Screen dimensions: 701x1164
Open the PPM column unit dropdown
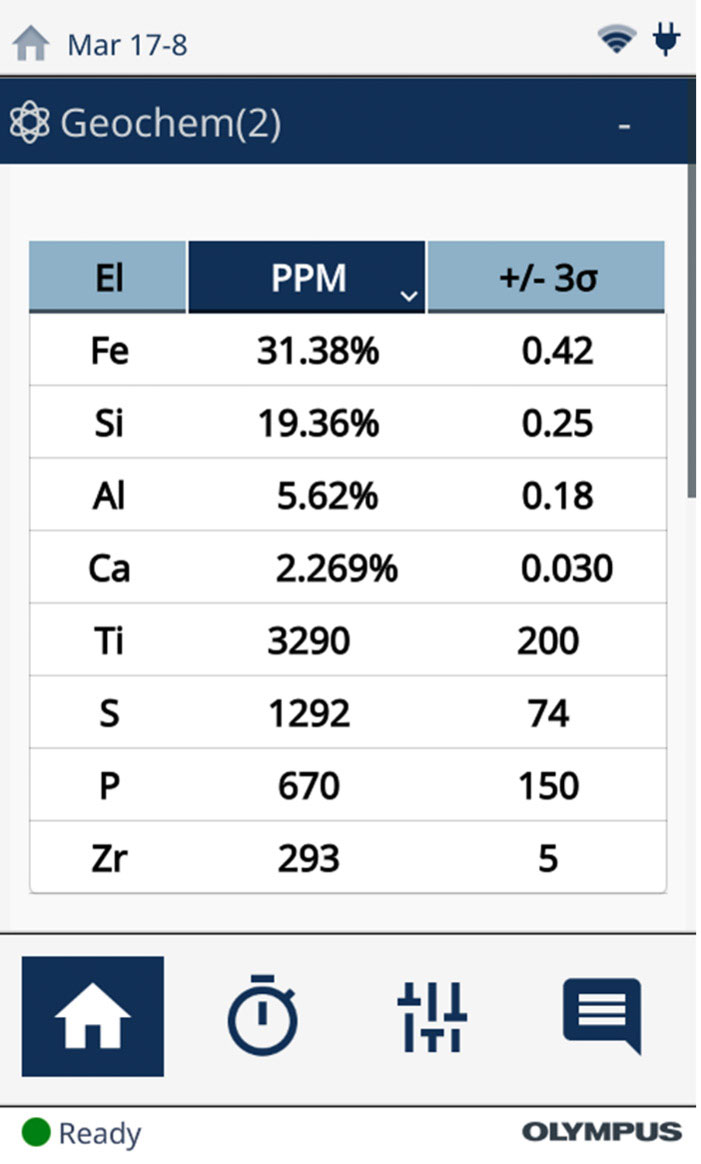click(x=407, y=296)
